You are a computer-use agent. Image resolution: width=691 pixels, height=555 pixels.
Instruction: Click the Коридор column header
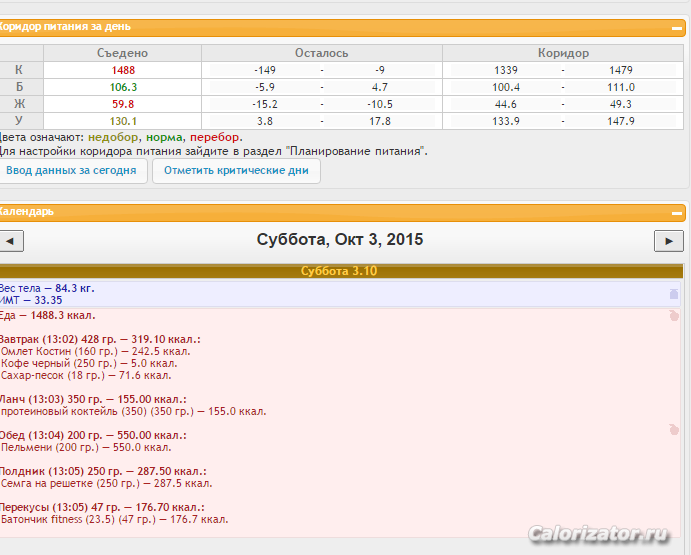[x=563, y=53]
